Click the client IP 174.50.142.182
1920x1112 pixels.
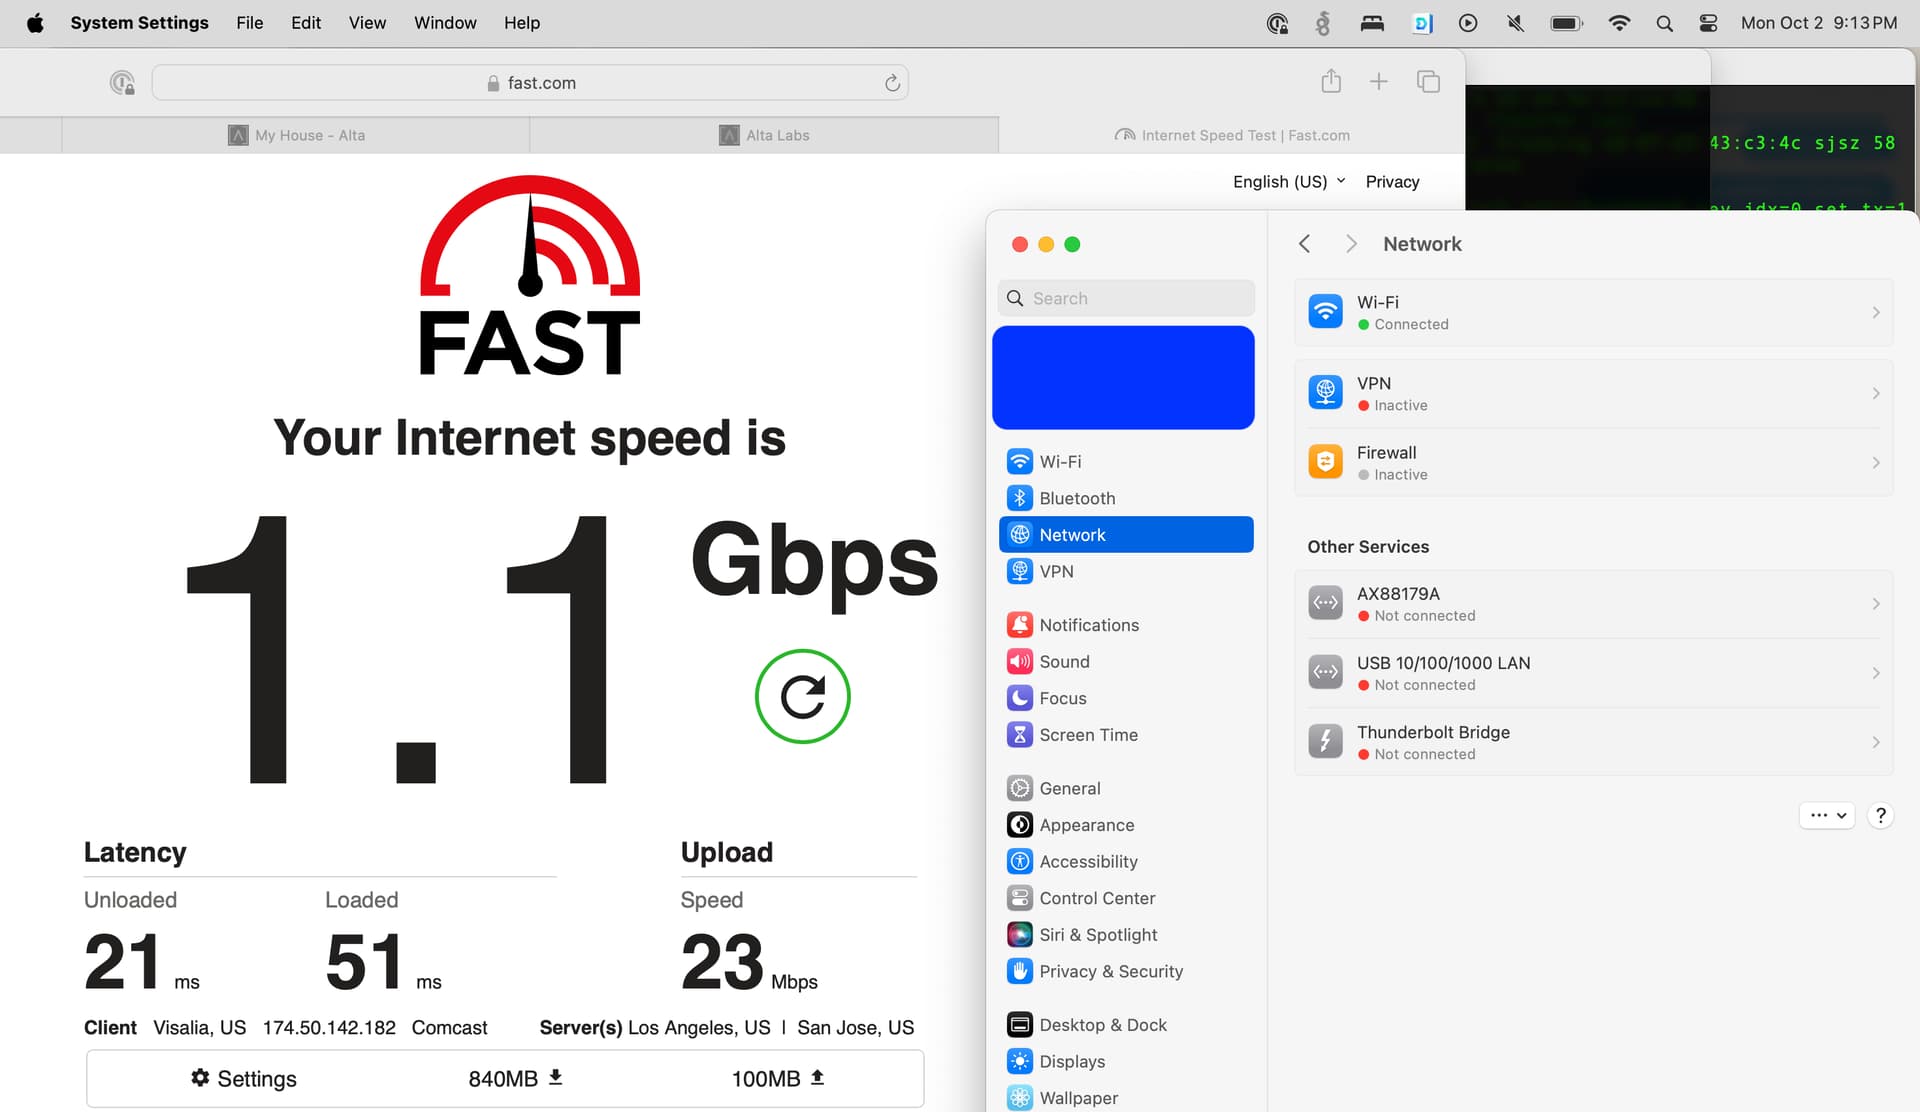(x=329, y=1027)
